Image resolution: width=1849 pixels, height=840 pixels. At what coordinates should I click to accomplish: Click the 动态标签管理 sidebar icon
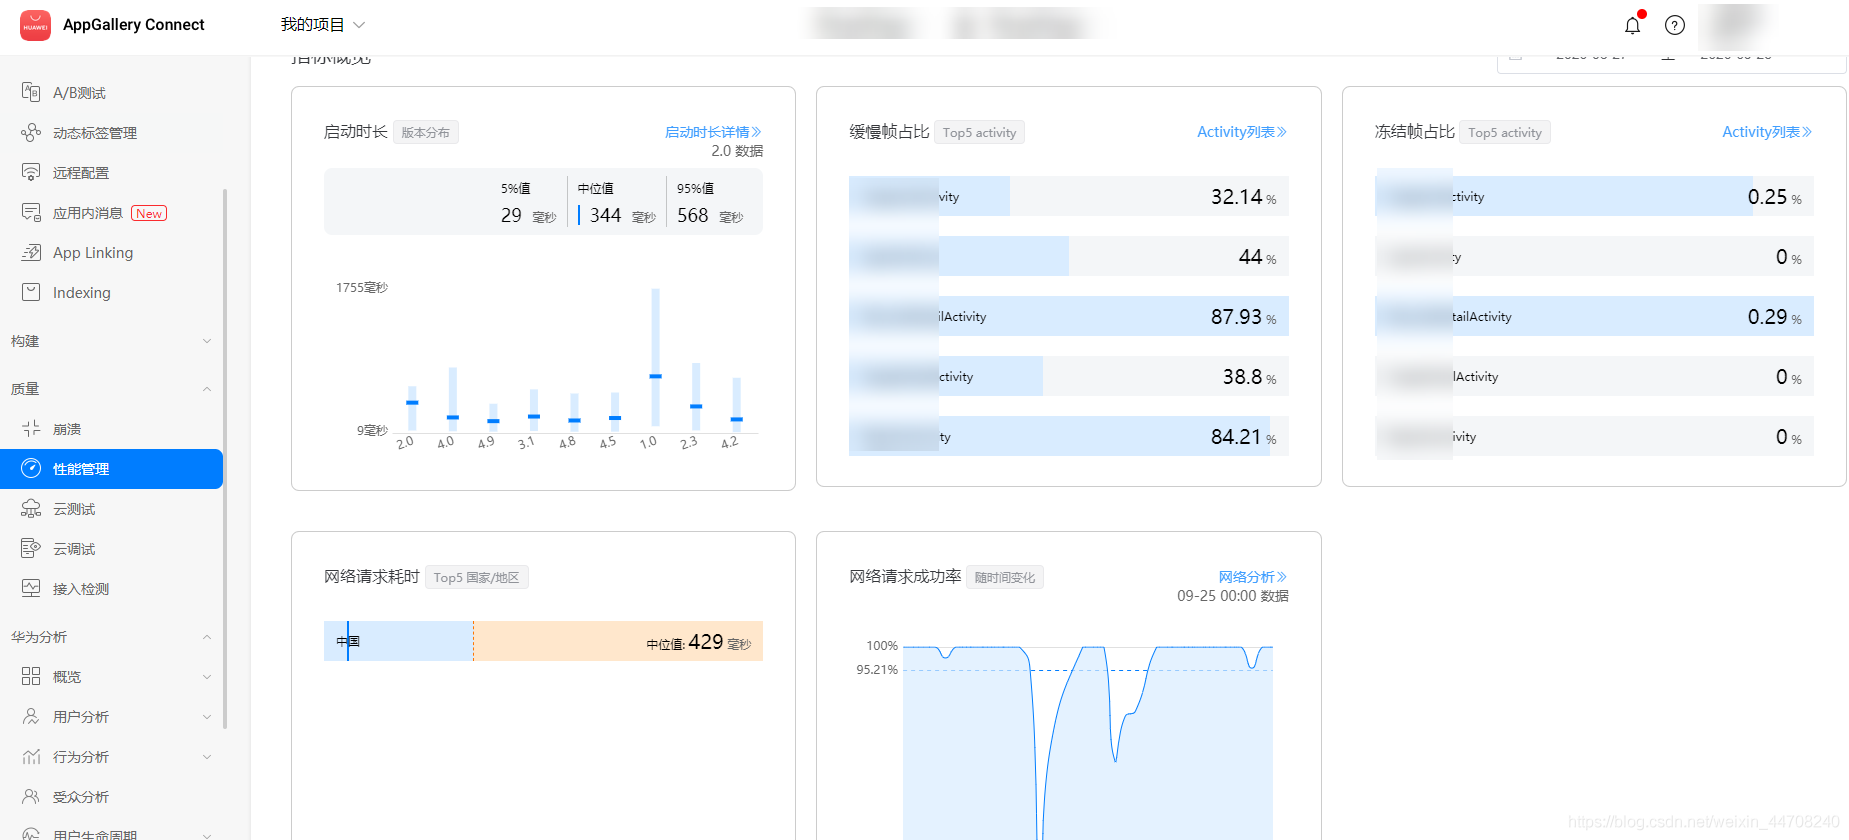(31, 132)
